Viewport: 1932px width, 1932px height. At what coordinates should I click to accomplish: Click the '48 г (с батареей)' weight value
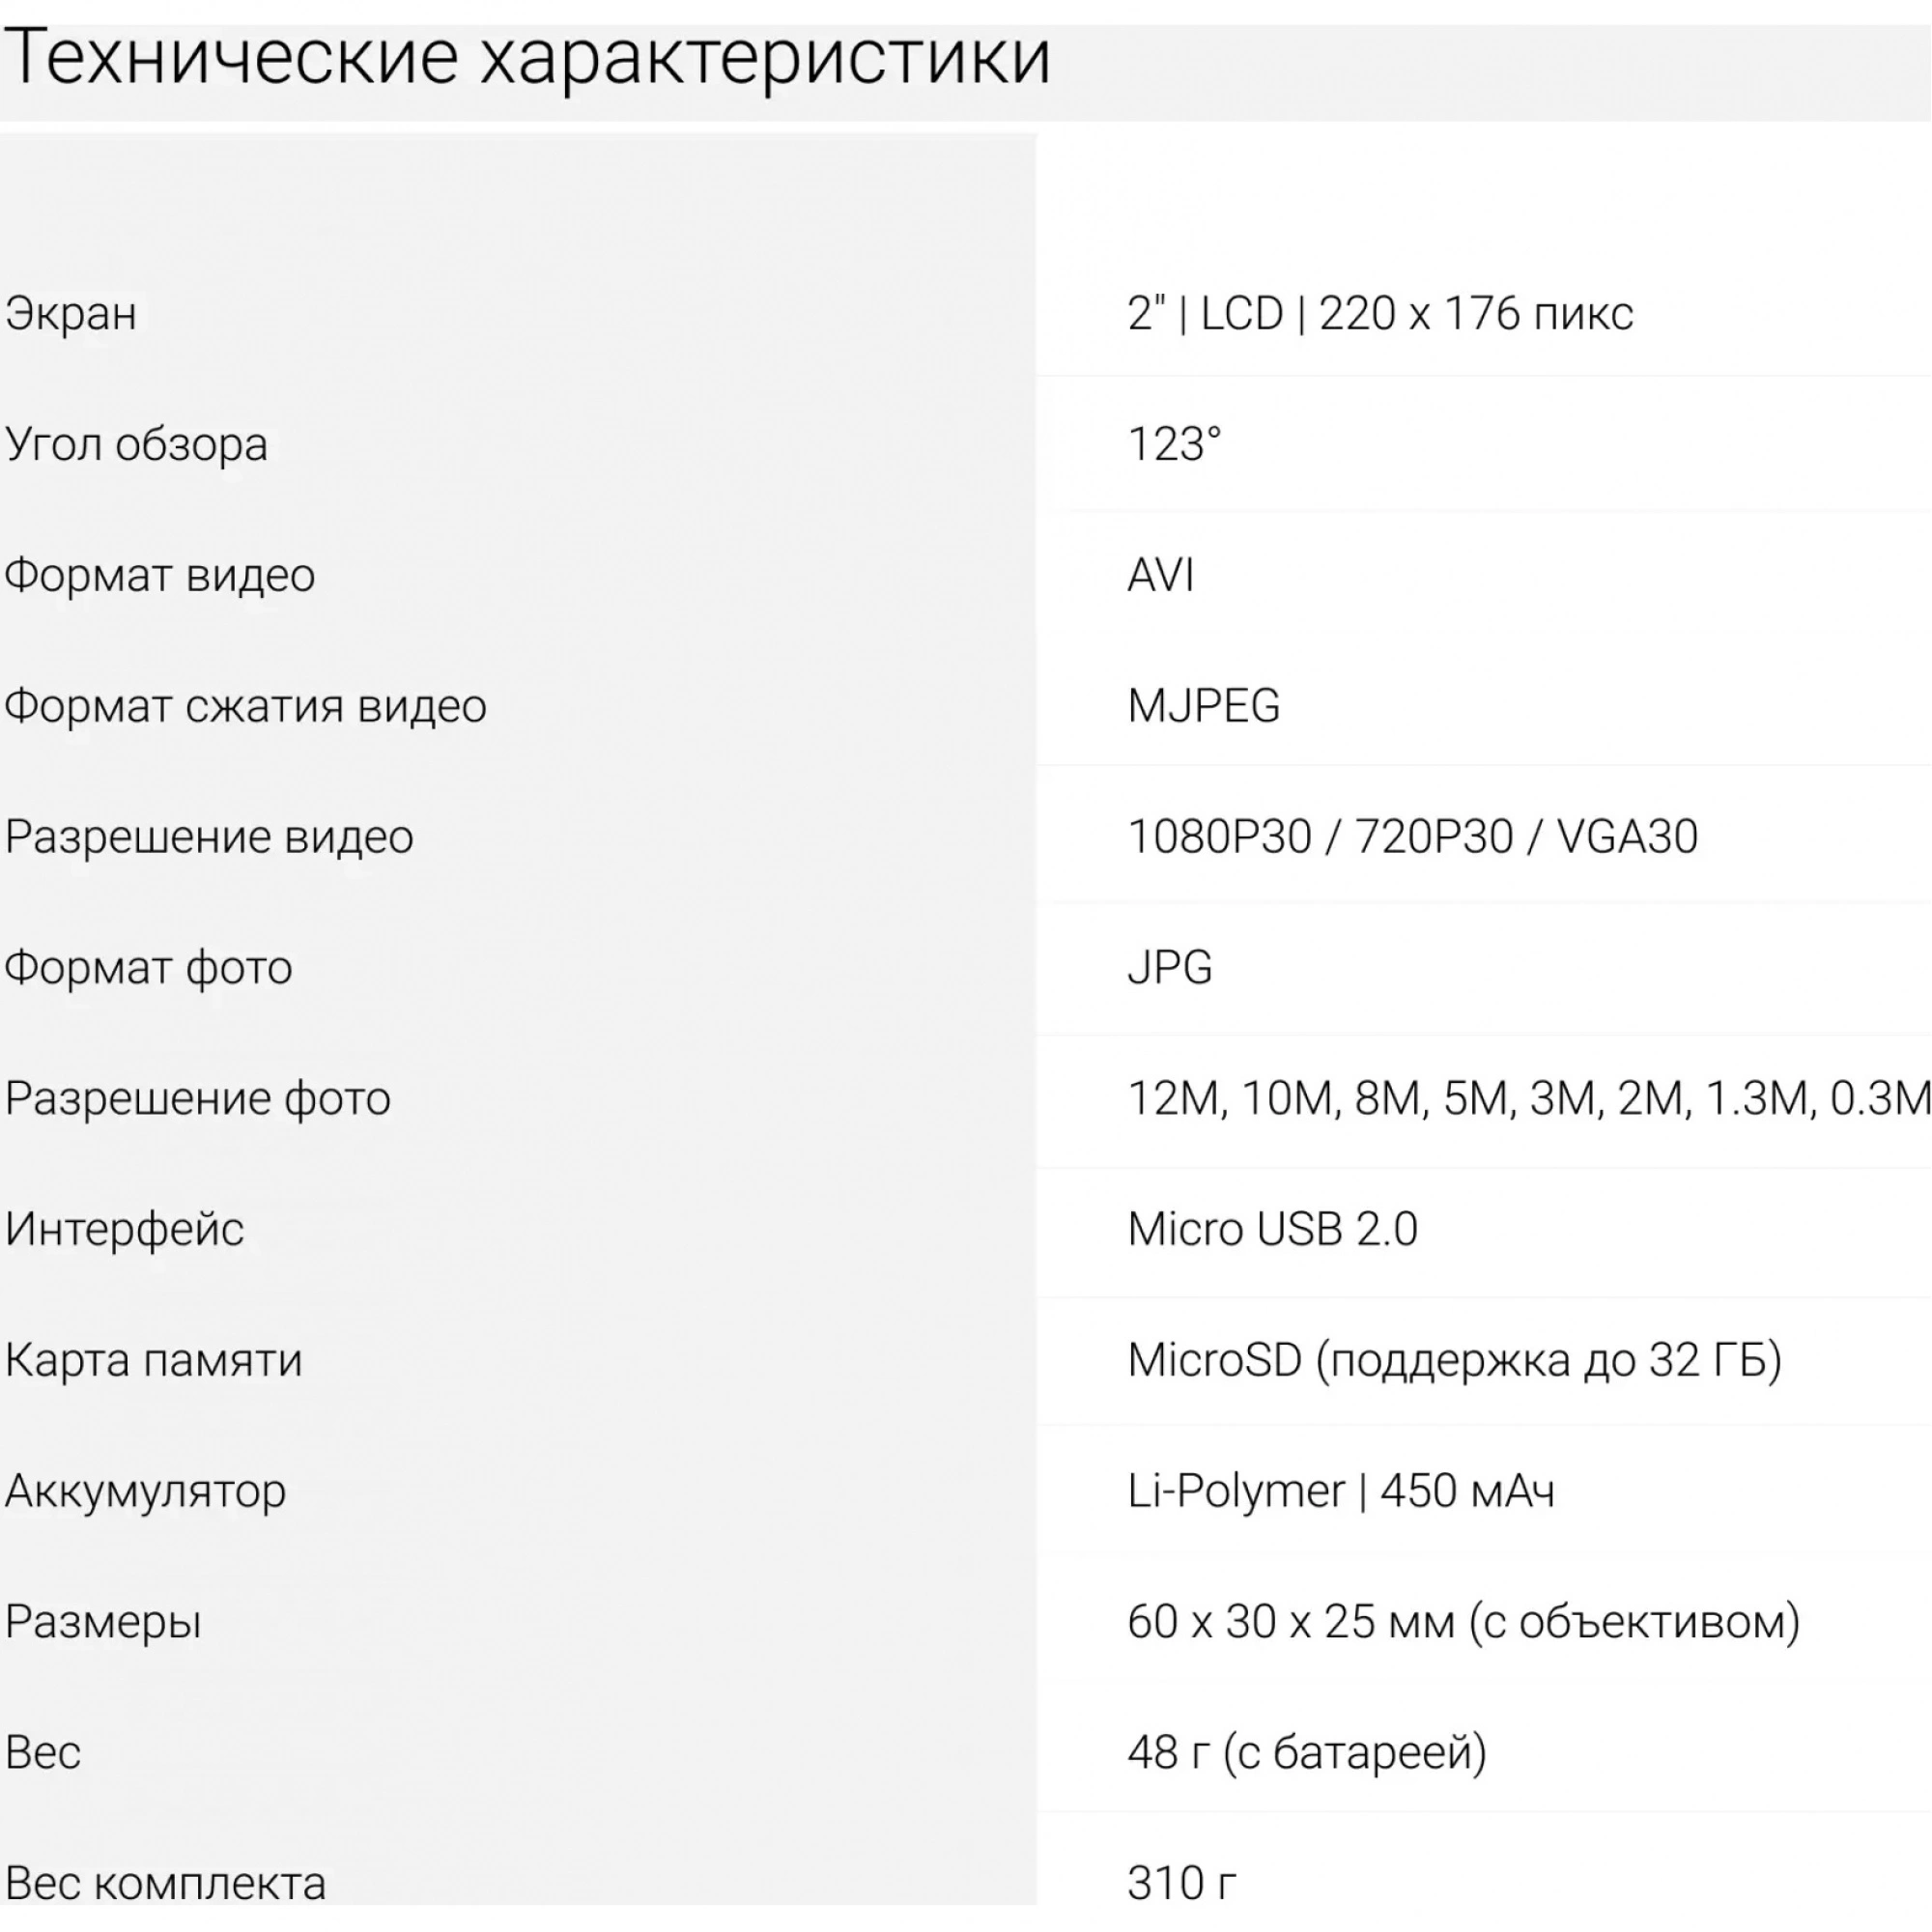point(1306,1753)
